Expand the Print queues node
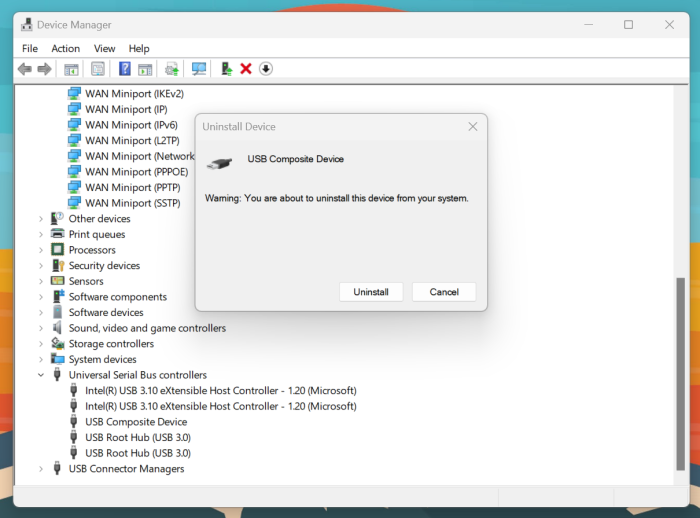The width and height of the screenshot is (700, 518). (41, 234)
